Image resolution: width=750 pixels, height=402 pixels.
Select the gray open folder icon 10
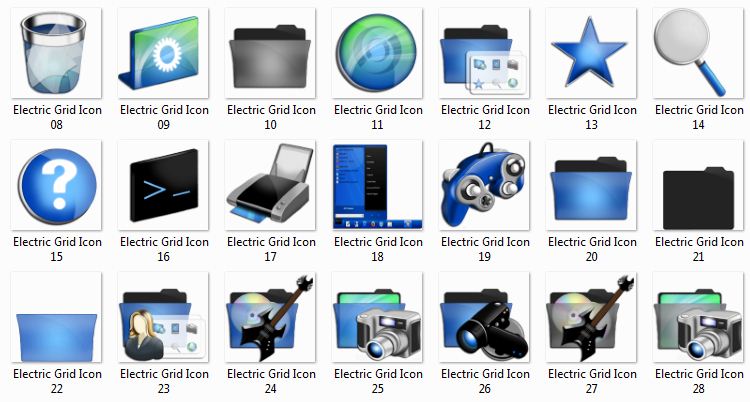[270, 53]
